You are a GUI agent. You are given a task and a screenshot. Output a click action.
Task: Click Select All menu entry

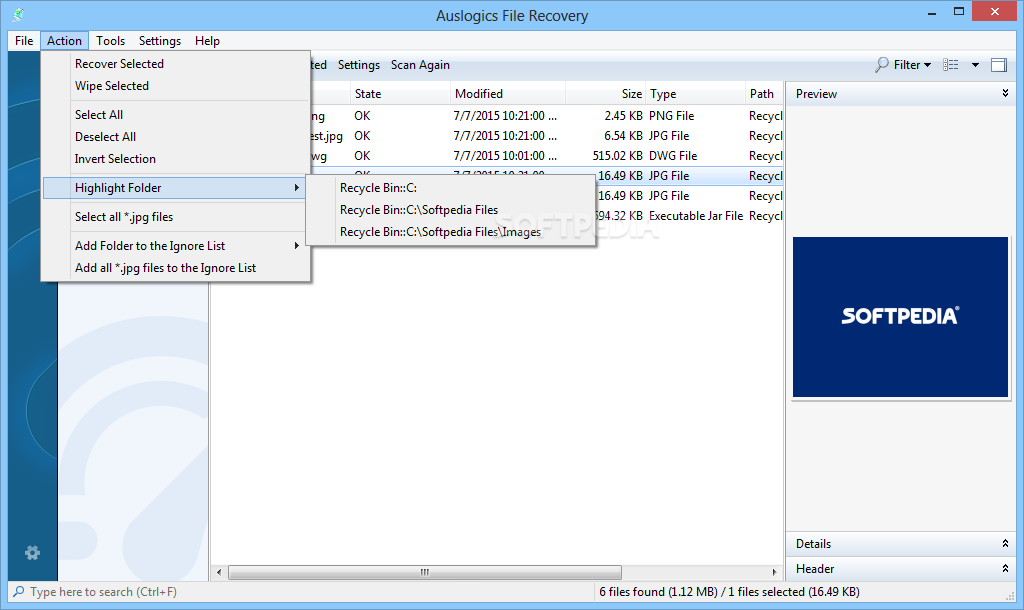pos(176,114)
